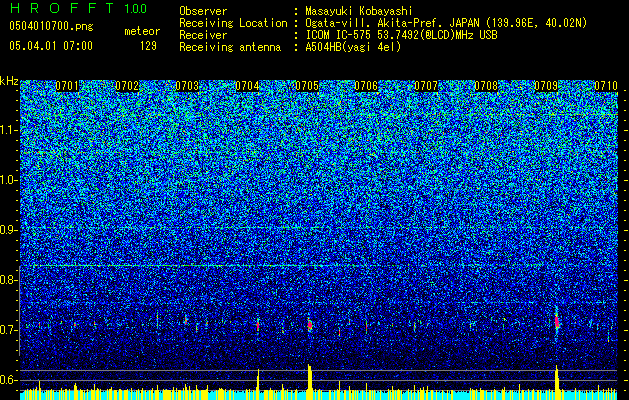This screenshot has width=629, height=400.
Task: Click the 0707 time marker
Action: (426, 86)
